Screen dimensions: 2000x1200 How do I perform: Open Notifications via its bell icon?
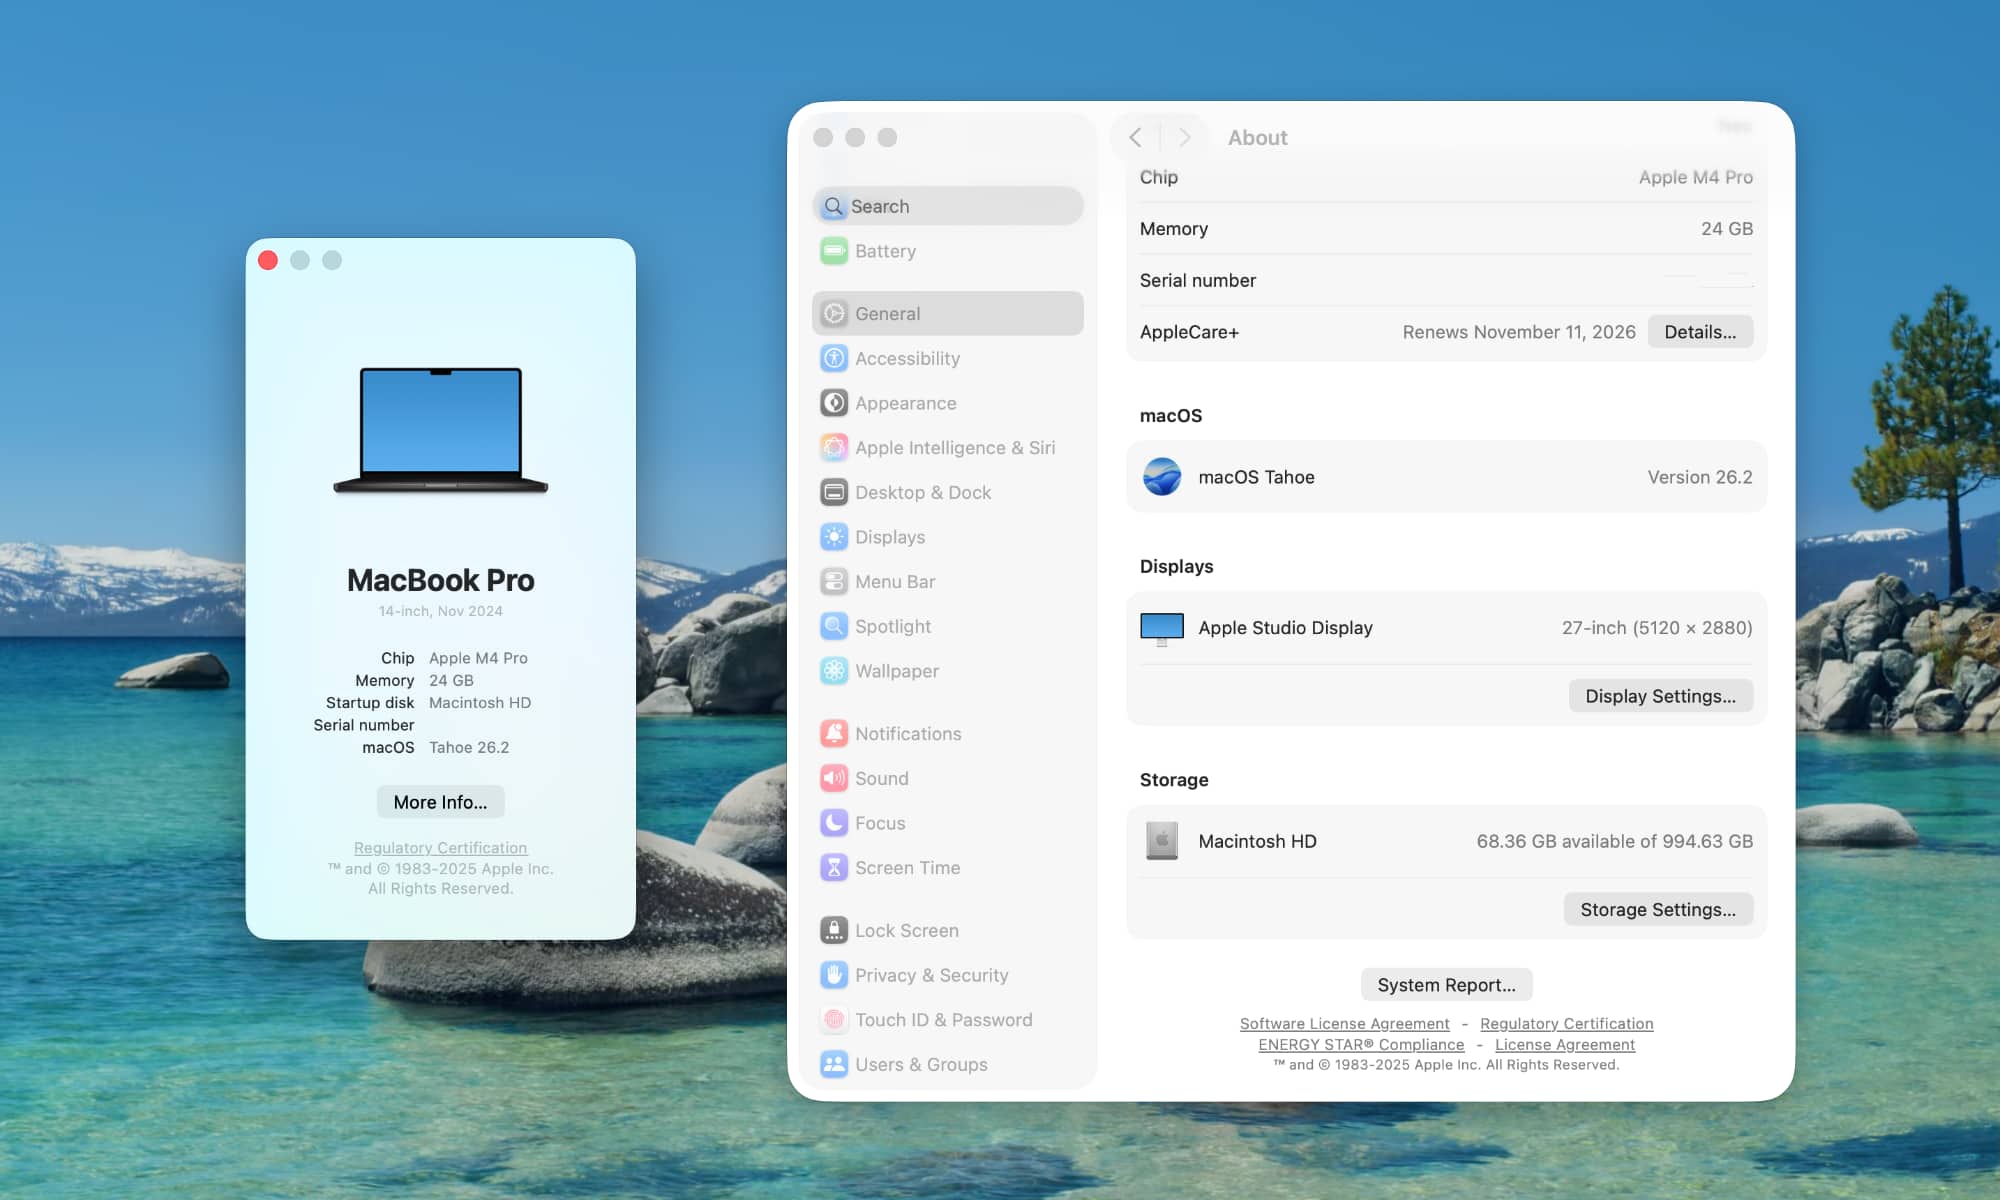834,733
